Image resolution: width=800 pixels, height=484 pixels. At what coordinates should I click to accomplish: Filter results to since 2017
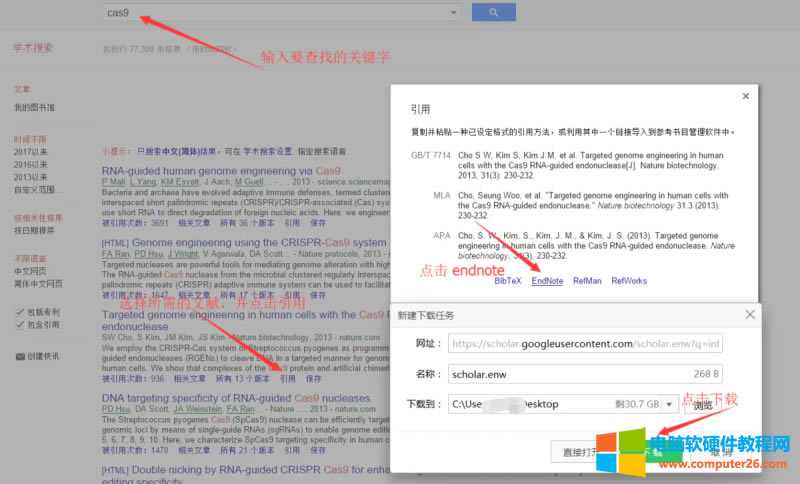click(x=30, y=150)
